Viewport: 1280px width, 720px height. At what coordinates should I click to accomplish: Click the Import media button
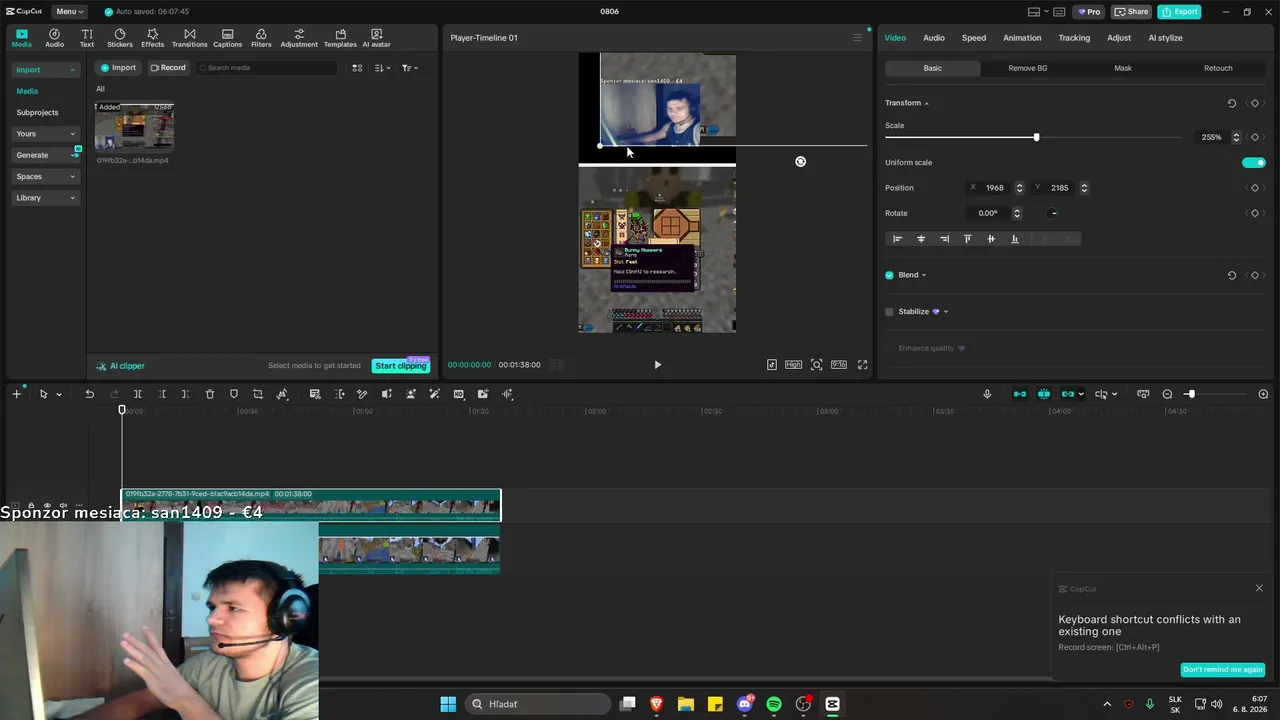(117, 68)
